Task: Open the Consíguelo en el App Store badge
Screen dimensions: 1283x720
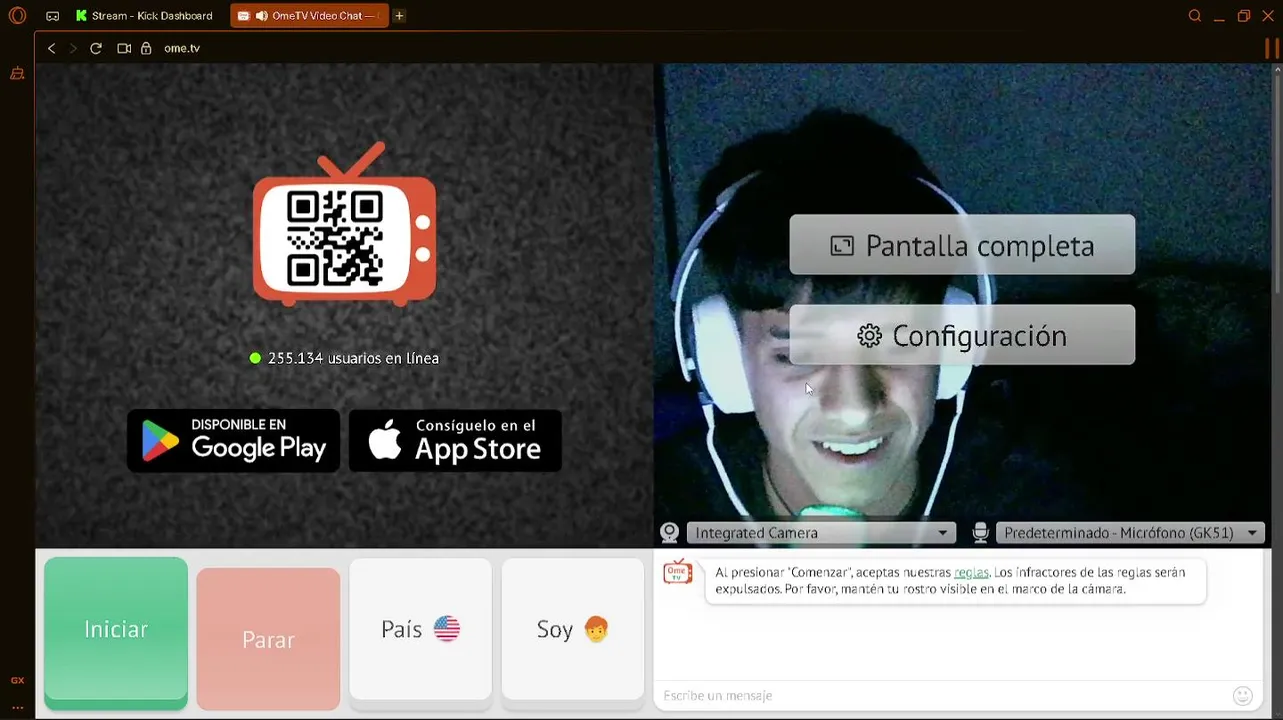Action: pyautogui.click(x=455, y=440)
